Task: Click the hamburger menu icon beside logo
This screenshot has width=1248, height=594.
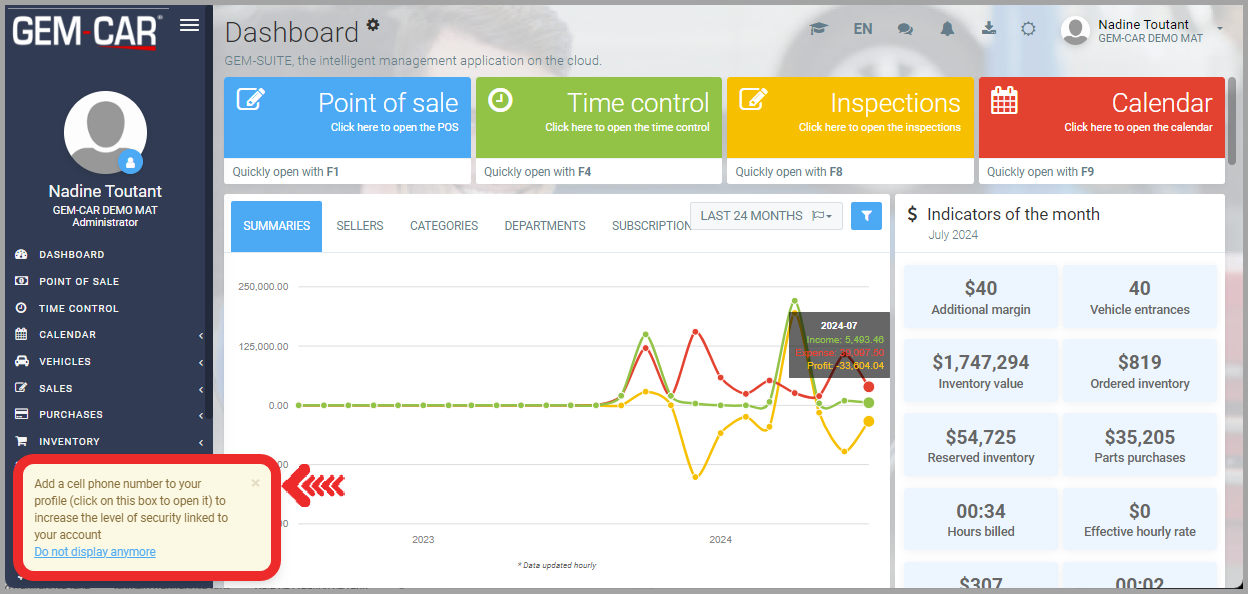Action: 189,26
